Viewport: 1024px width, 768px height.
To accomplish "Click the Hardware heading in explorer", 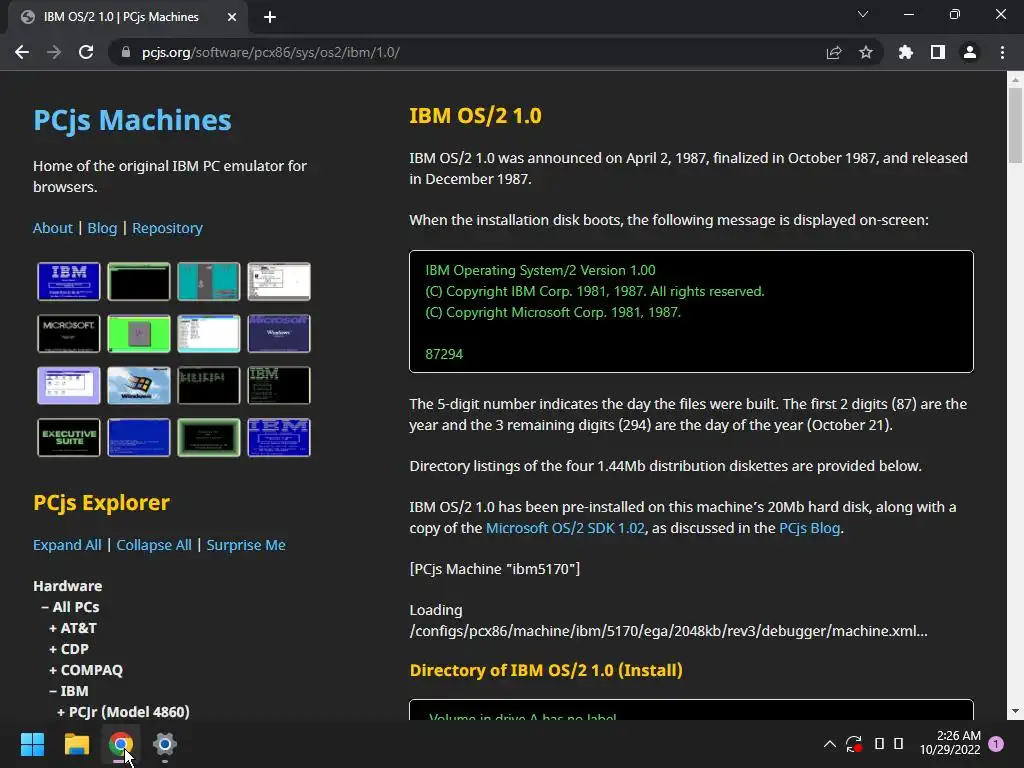I will click(x=67, y=586).
